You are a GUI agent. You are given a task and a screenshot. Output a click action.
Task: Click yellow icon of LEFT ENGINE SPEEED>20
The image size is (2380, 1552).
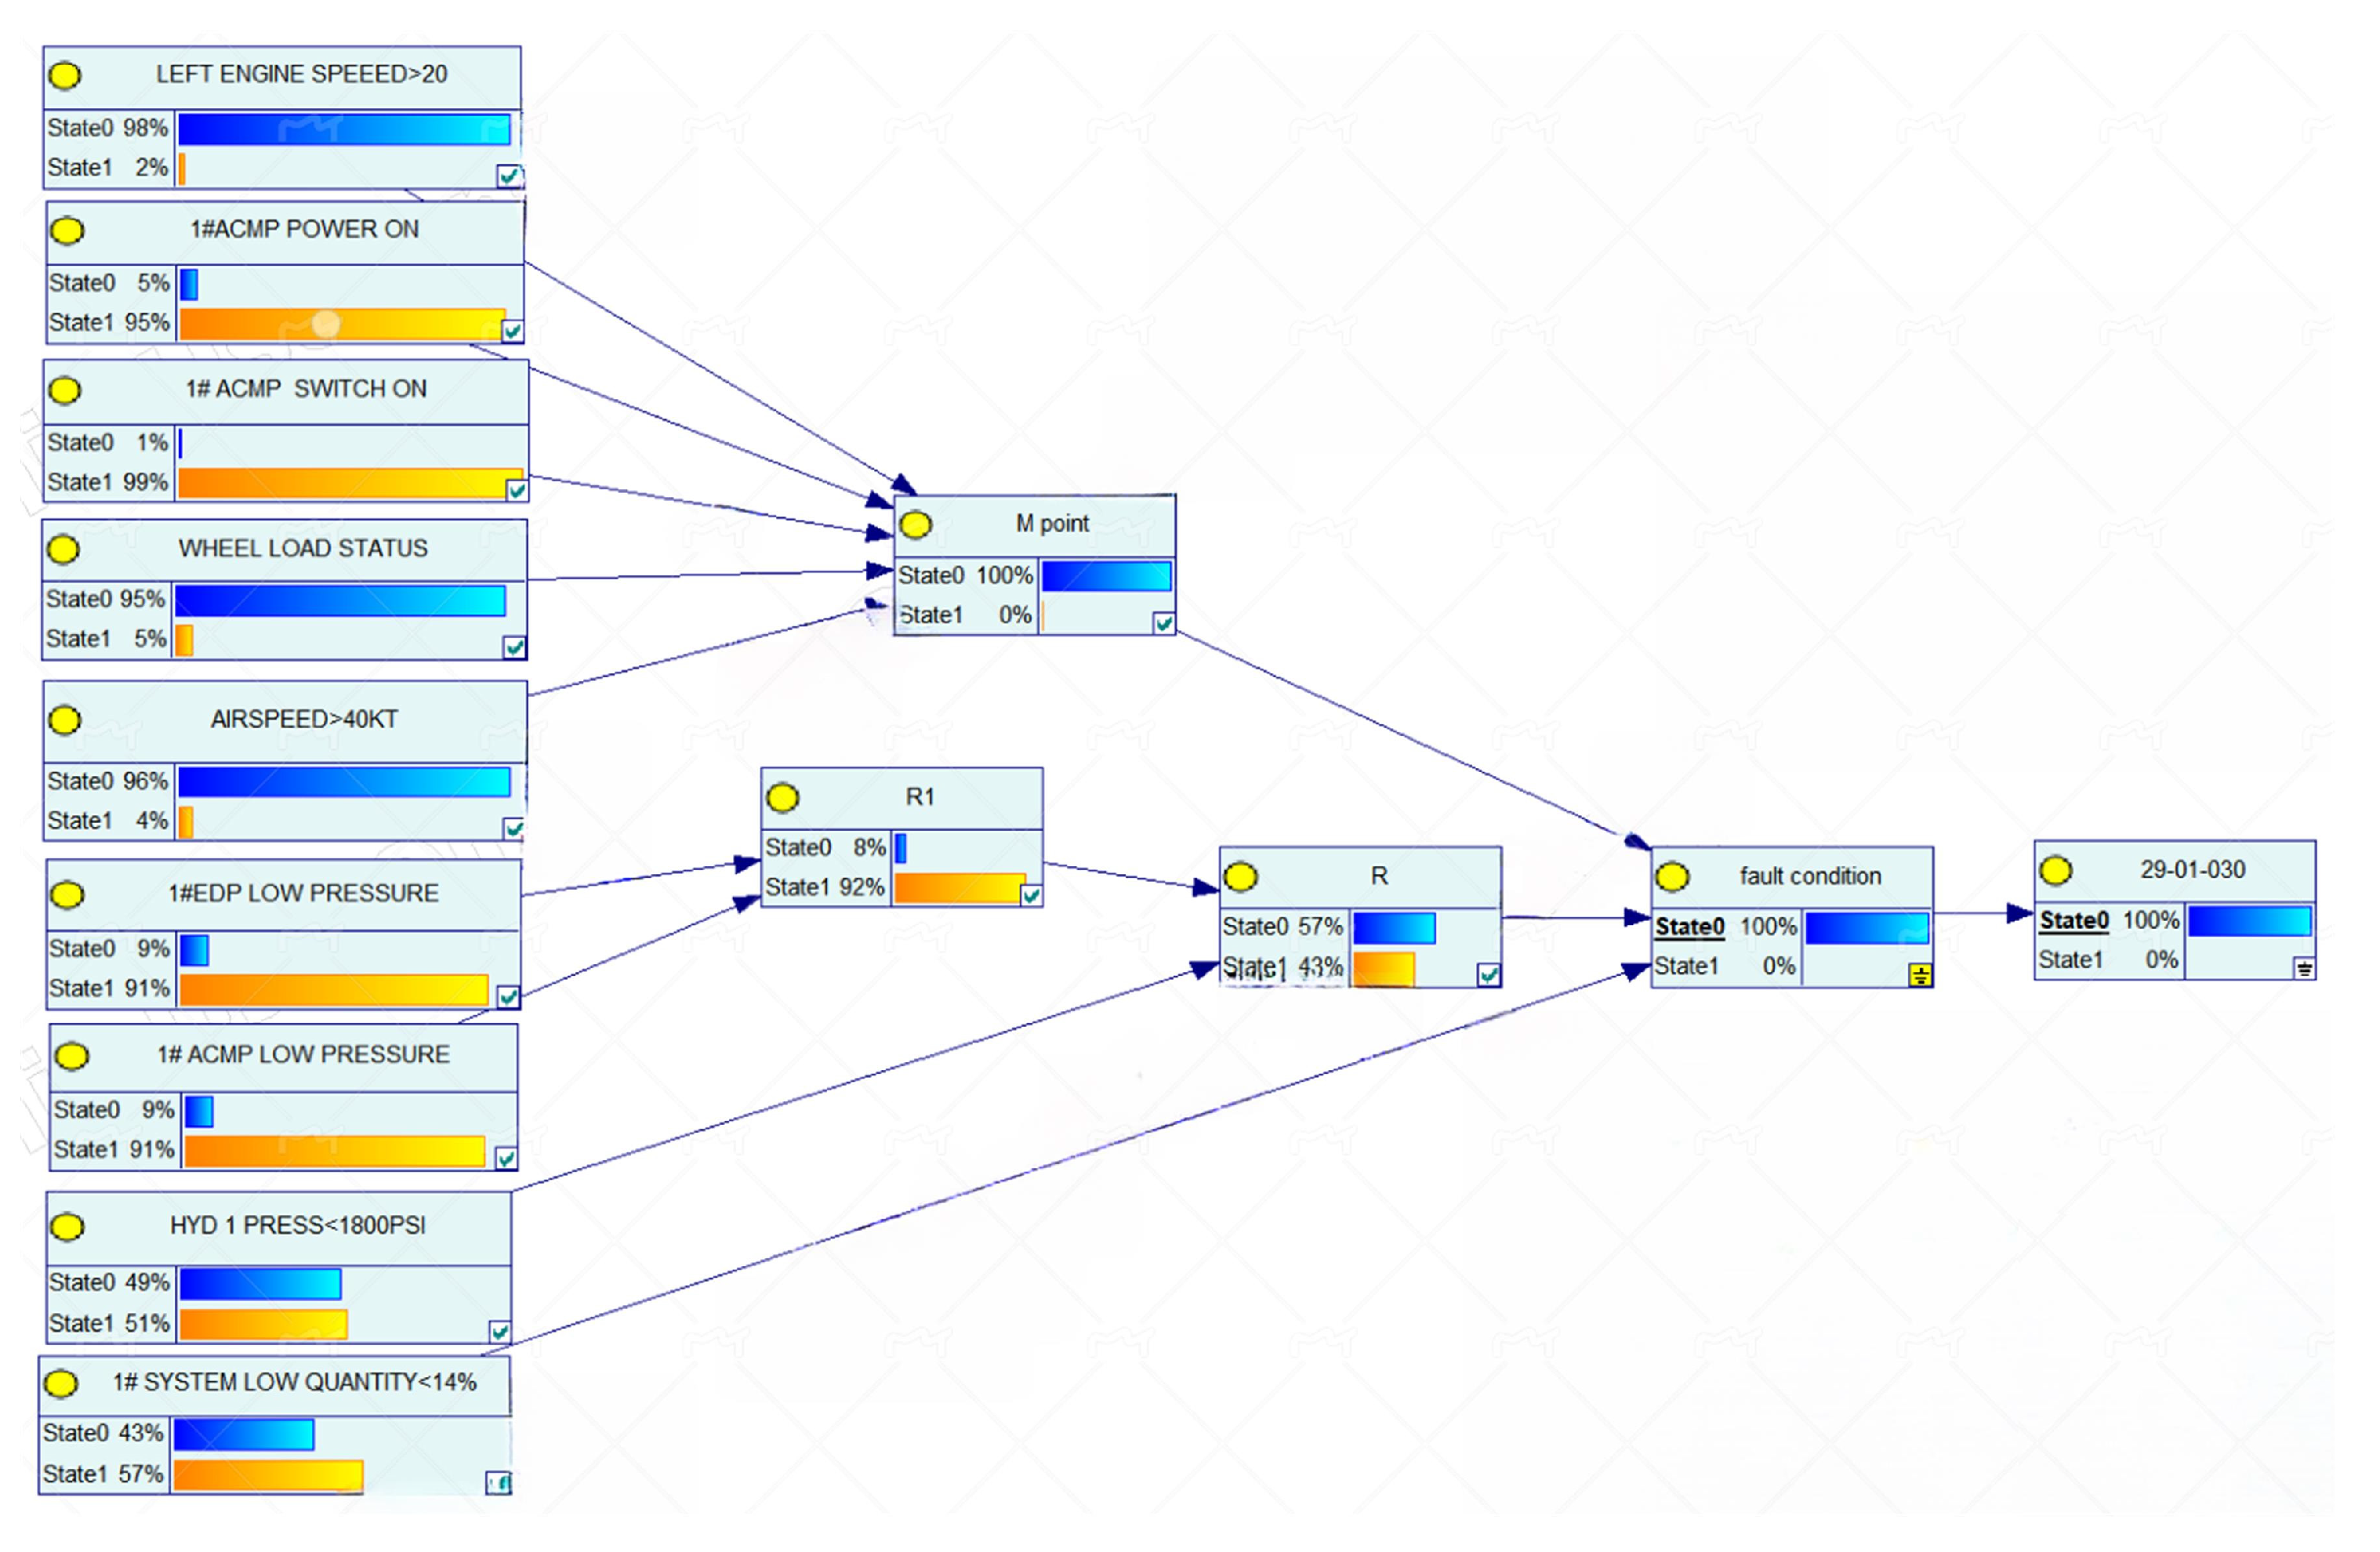coord(65,75)
